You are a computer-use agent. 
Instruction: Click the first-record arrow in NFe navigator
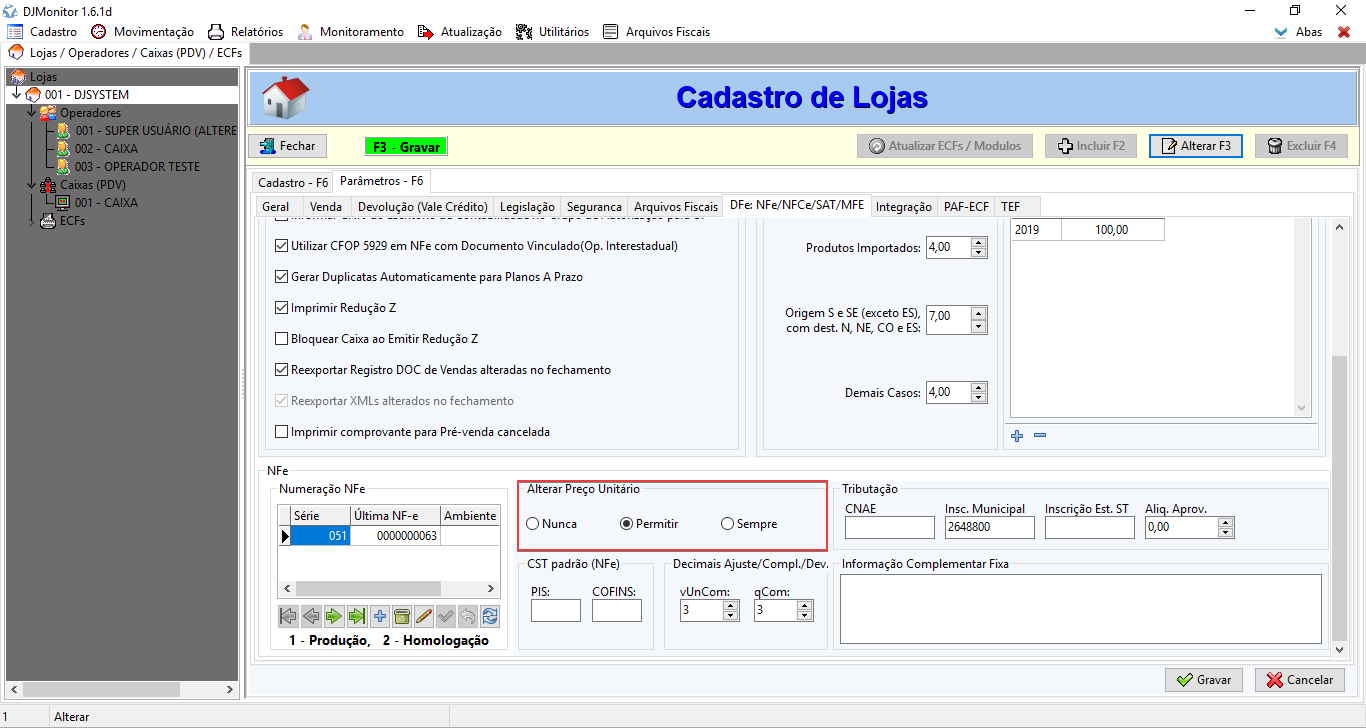288,616
